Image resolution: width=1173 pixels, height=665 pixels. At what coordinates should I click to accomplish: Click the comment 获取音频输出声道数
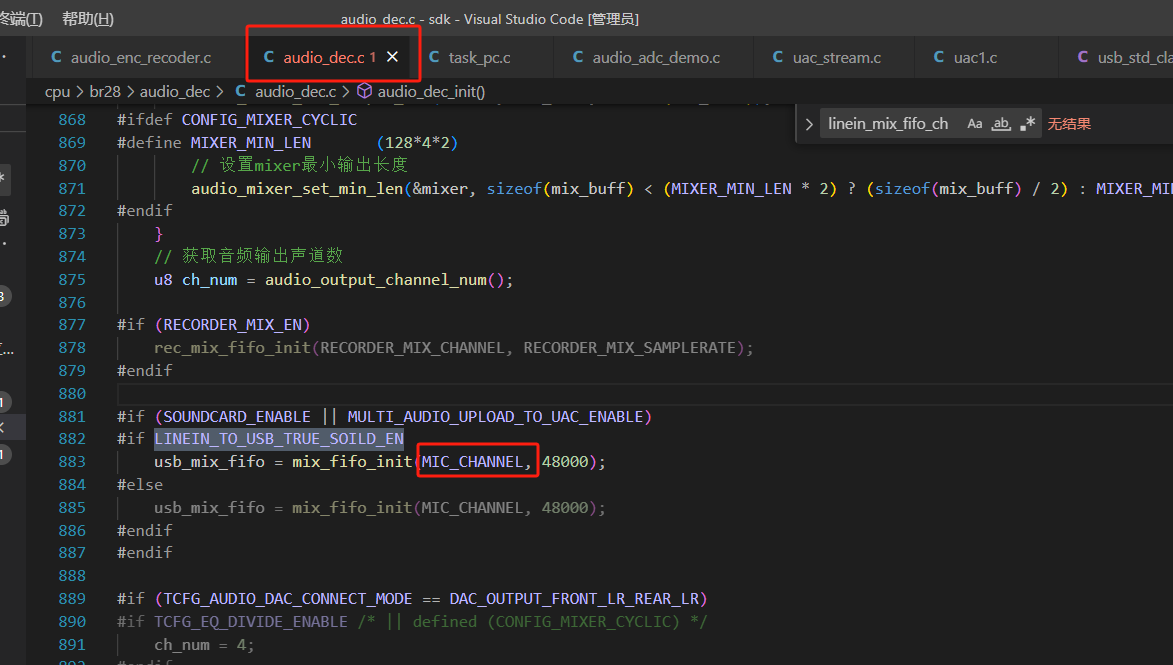tap(248, 257)
